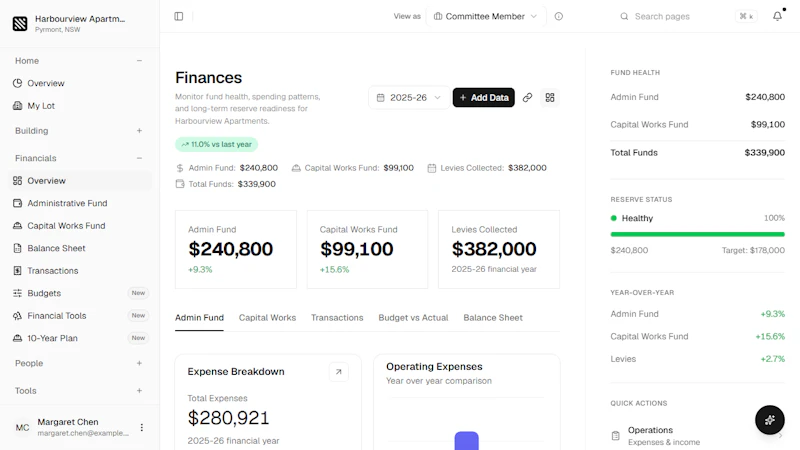Open Budgets in sidebar

(80, 293)
